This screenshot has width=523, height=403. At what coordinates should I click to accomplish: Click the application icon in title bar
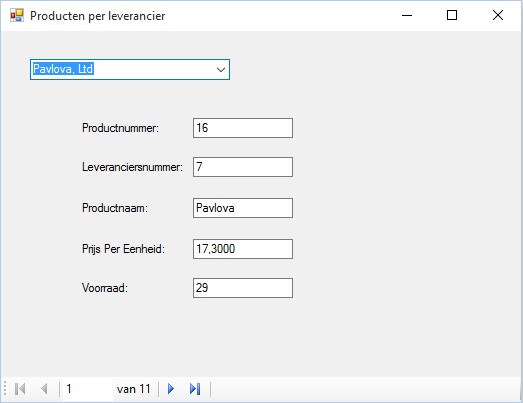[x=17, y=15]
